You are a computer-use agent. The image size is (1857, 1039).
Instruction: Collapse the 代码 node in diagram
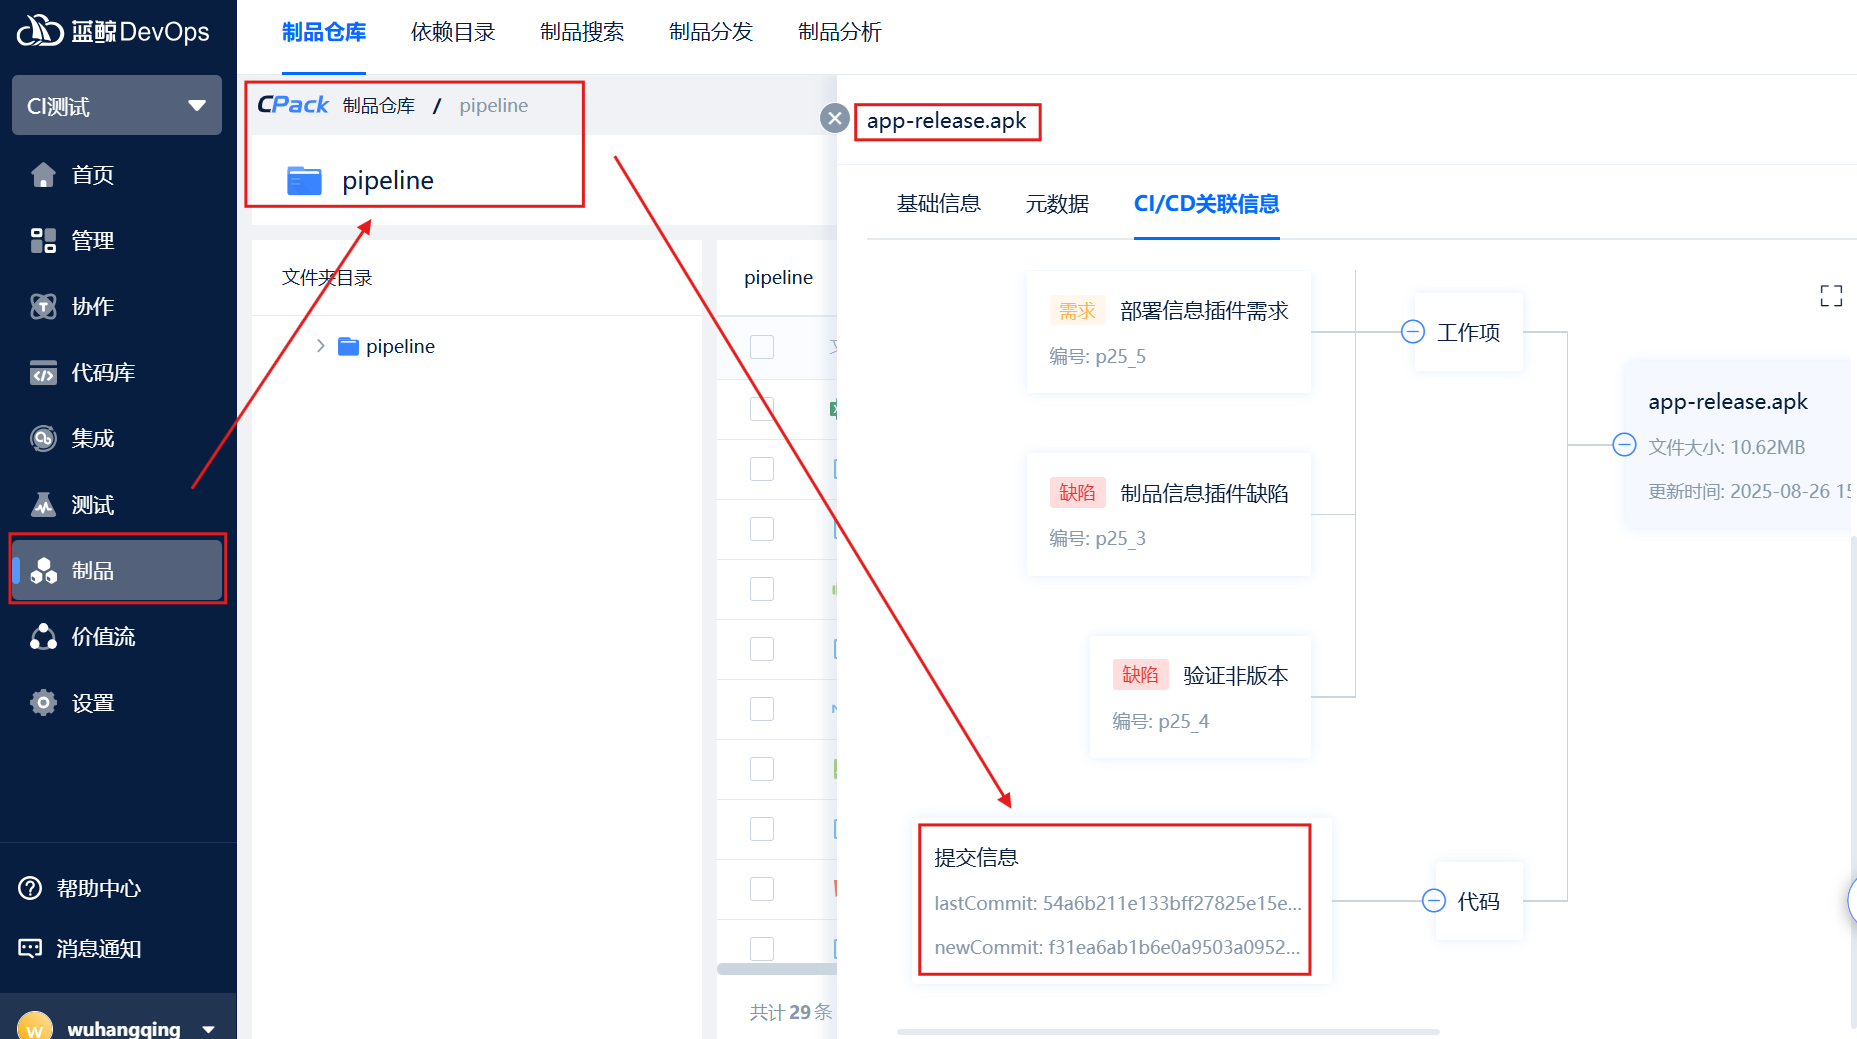click(x=1433, y=901)
